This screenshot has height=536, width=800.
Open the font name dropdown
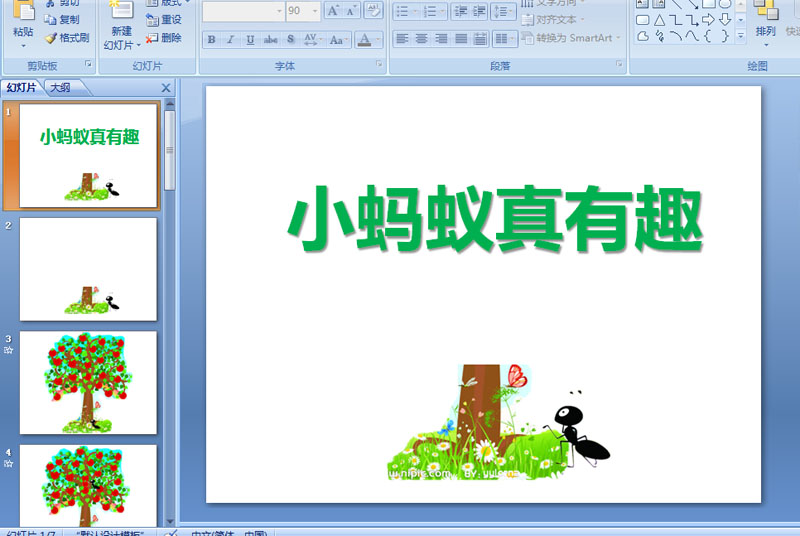coord(278,11)
